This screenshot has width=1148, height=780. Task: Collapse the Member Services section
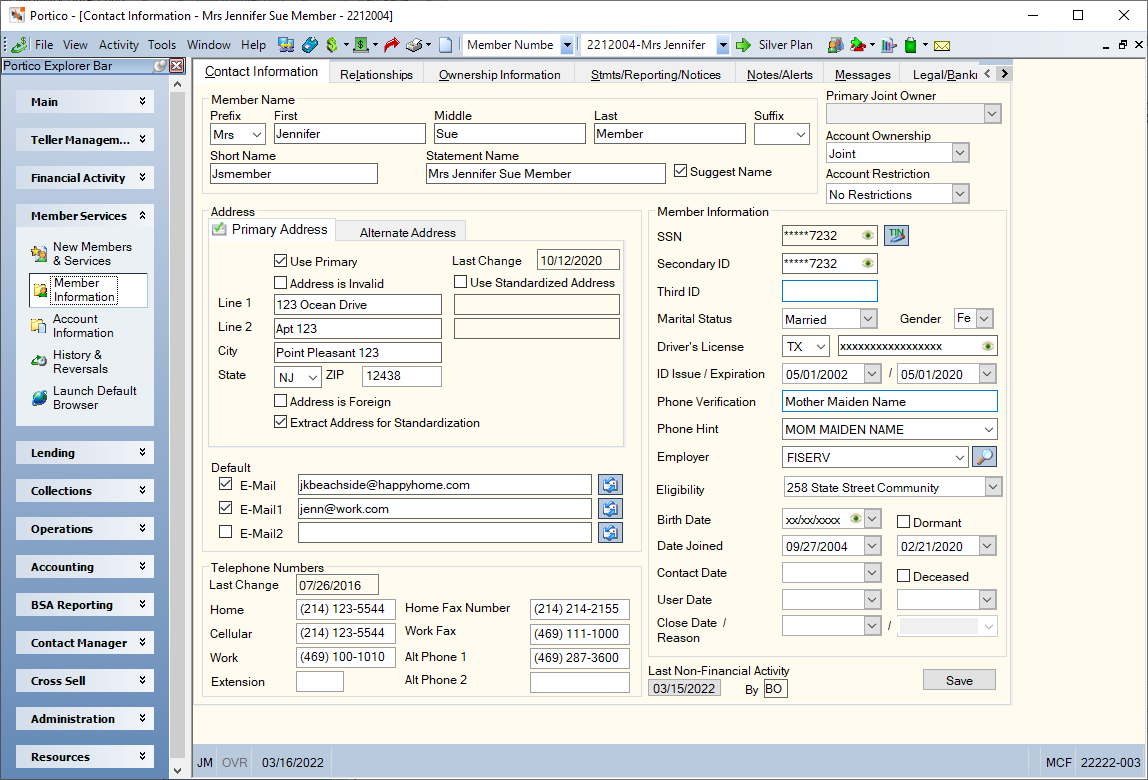pyautogui.click(x=85, y=215)
